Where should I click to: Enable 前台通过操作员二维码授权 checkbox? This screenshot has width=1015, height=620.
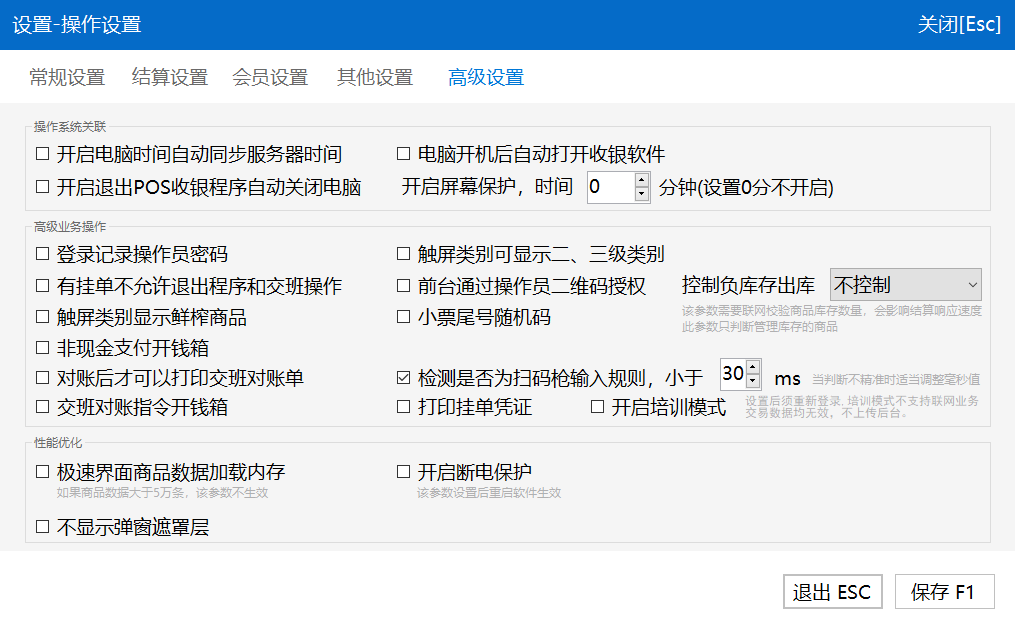coord(403,285)
